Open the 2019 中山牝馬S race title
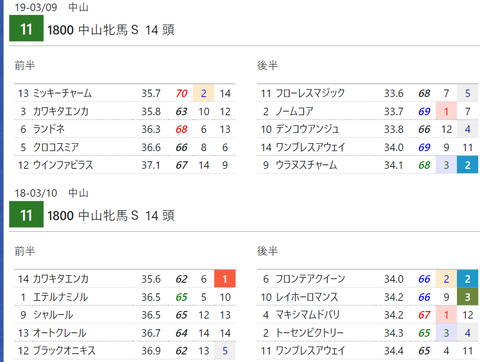The width and height of the screenshot is (480, 362). pos(111,30)
